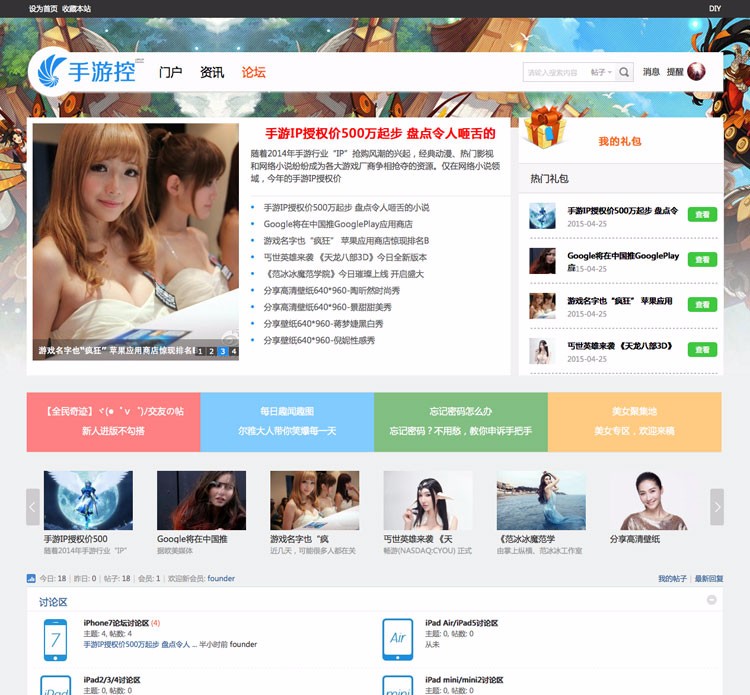Click 查看 for Google将在中国推 gift
750x695 pixels.
tap(702, 259)
